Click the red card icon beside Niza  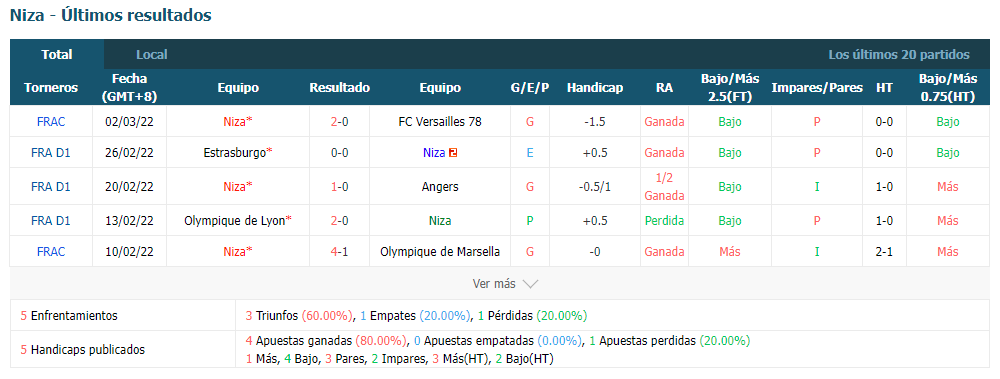tap(452, 153)
